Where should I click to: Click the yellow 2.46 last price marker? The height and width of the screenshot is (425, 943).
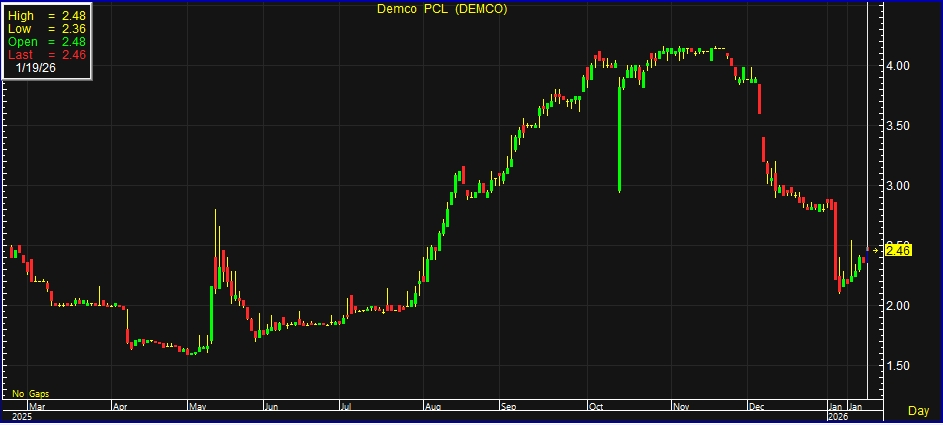pyautogui.click(x=898, y=250)
